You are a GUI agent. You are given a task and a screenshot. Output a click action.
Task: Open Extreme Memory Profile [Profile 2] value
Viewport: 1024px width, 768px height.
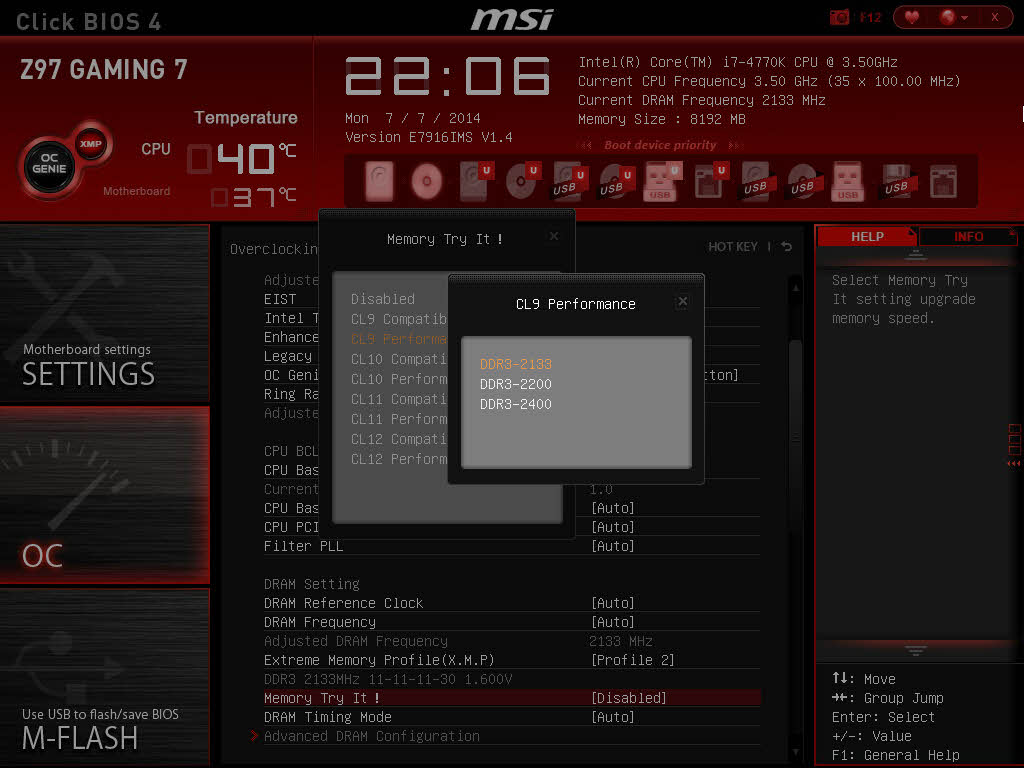click(x=632, y=660)
